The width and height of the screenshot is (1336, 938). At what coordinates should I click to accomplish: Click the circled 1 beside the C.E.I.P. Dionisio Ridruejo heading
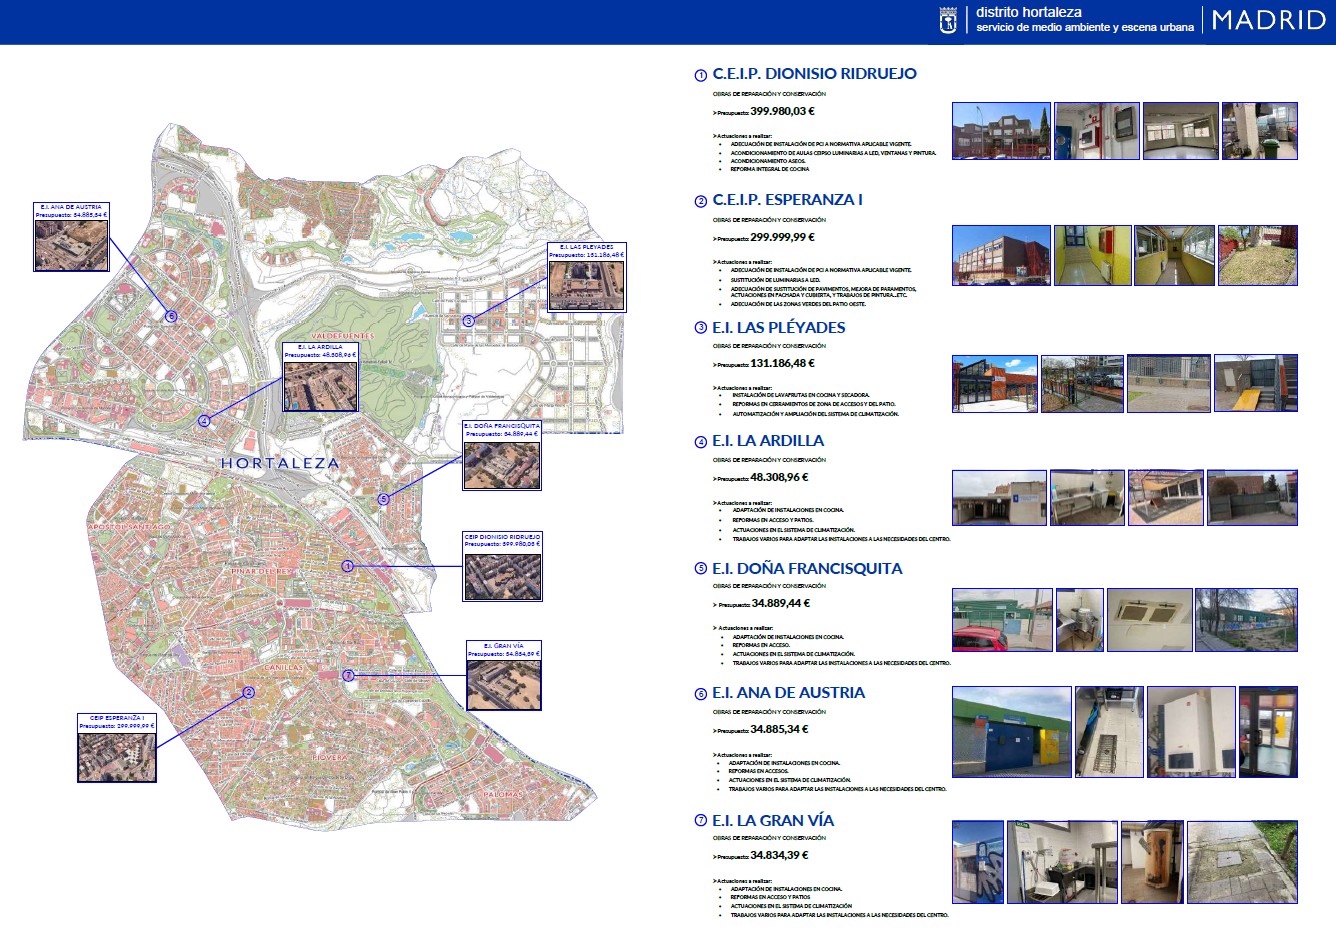coord(700,75)
